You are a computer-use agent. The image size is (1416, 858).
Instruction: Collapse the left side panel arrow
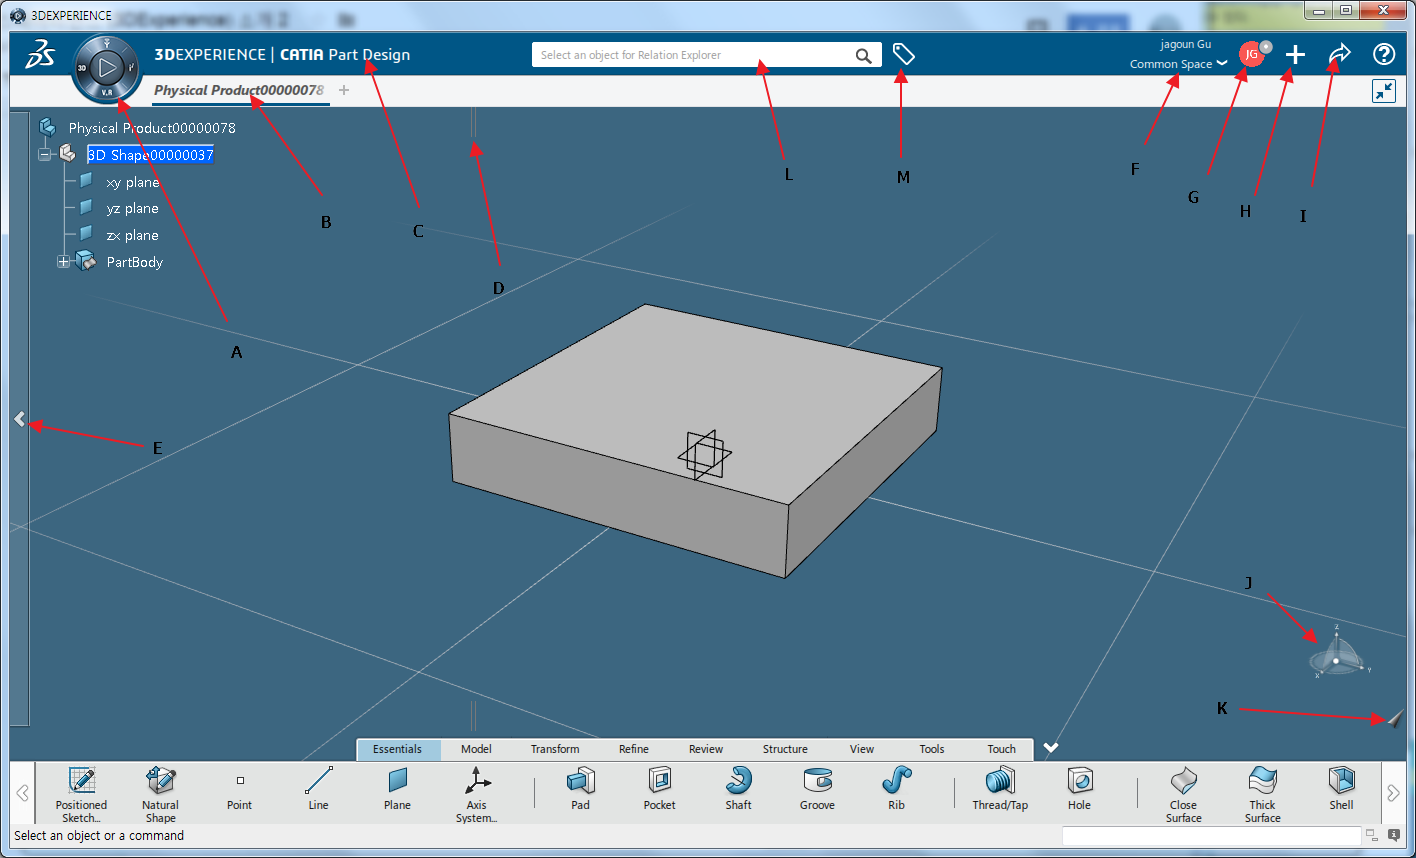pyautogui.click(x=19, y=420)
